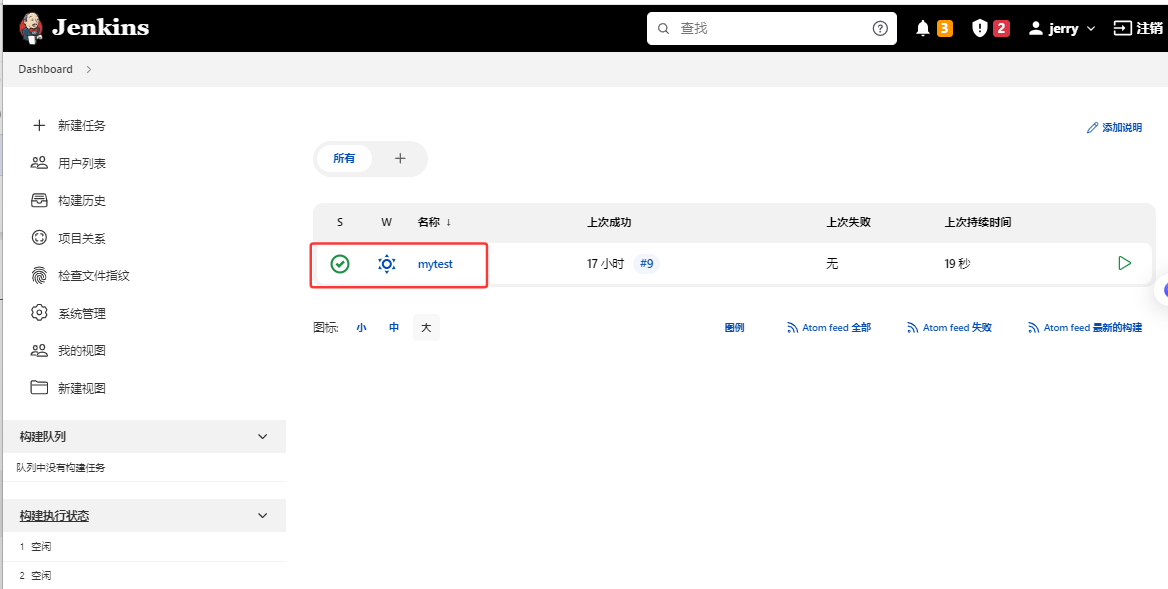1168x589 pixels.
Task: Click the search magnifier icon
Action: (663, 28)
